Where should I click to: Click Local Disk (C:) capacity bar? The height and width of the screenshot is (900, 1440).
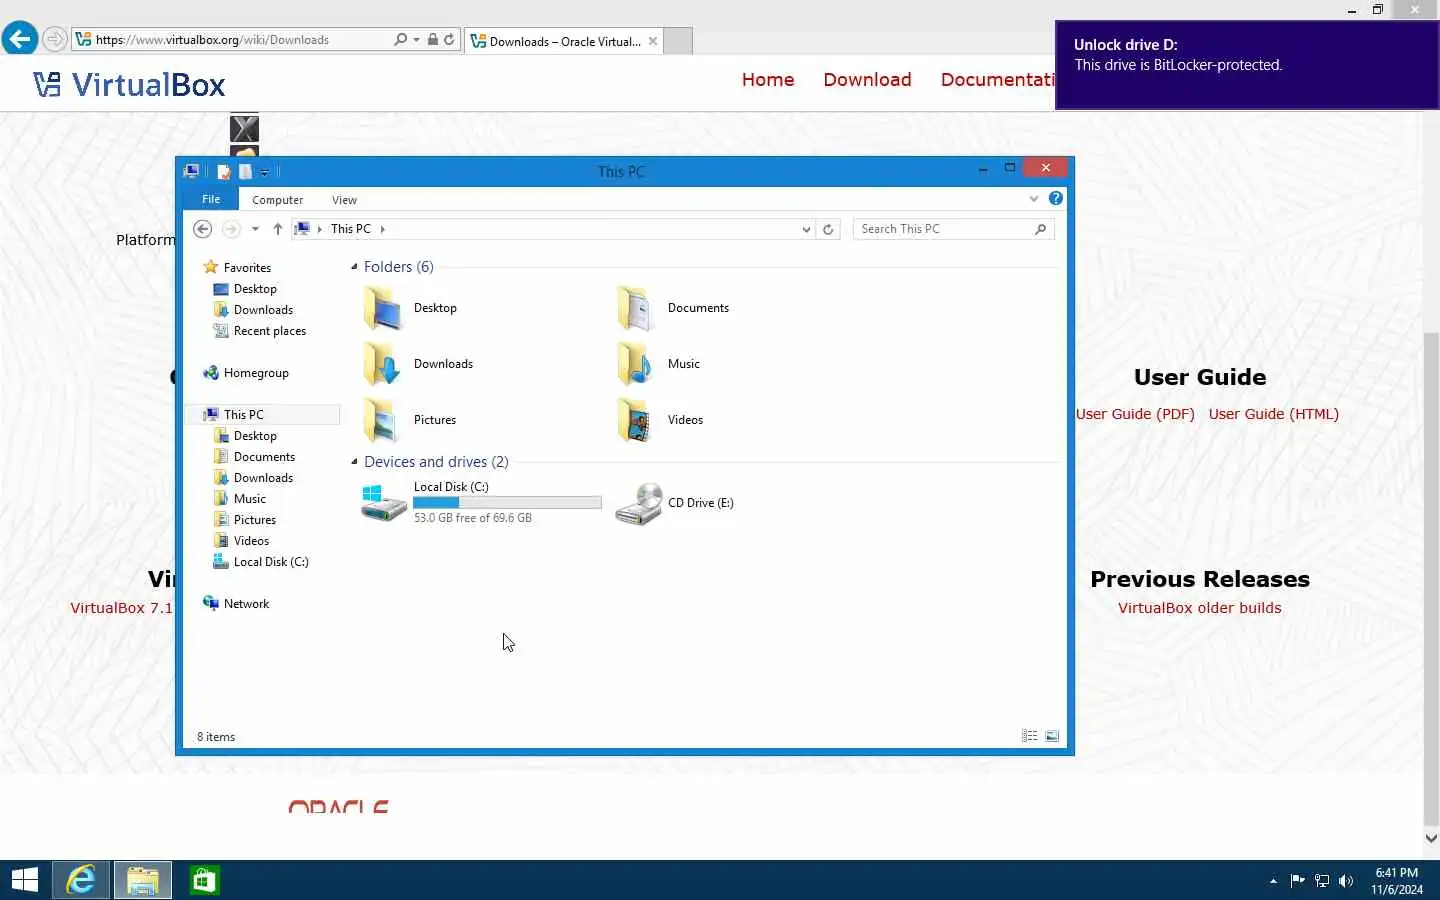pos(507,503)
